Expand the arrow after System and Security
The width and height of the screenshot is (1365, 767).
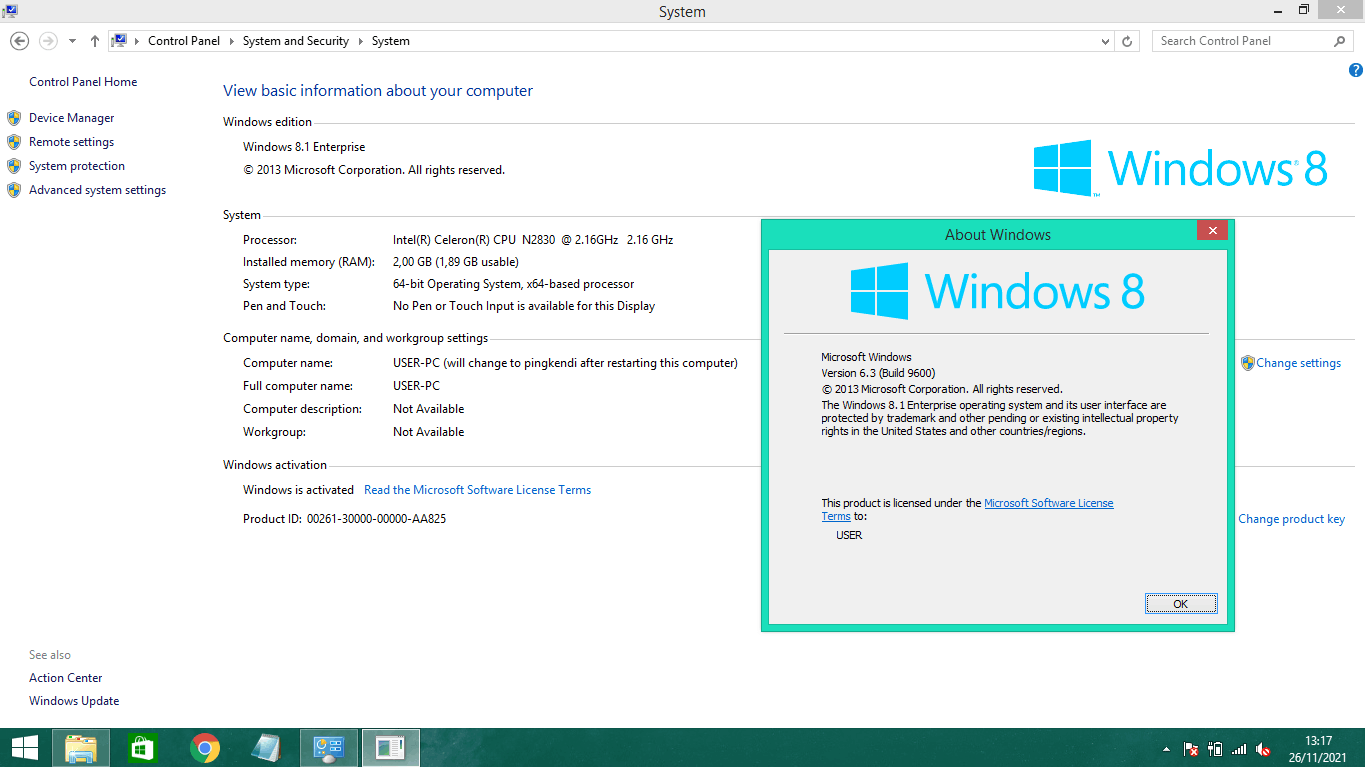click(360, 41)
